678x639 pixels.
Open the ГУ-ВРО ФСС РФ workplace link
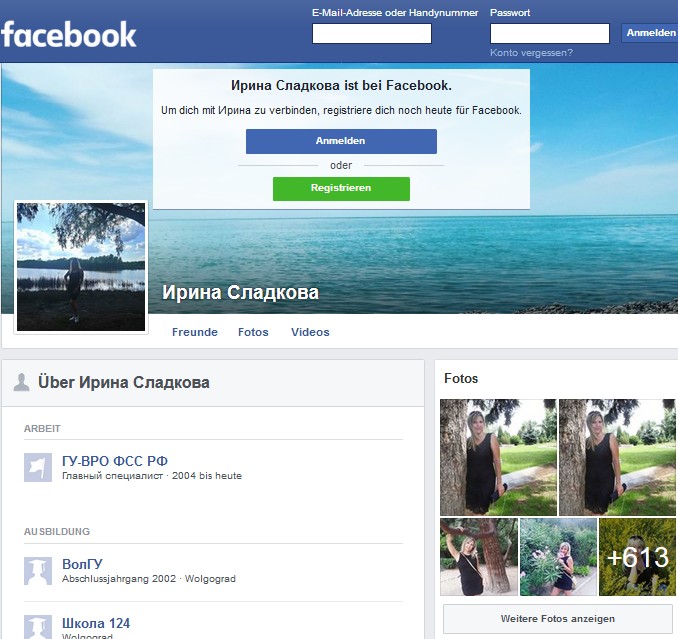tap(115, 461)
